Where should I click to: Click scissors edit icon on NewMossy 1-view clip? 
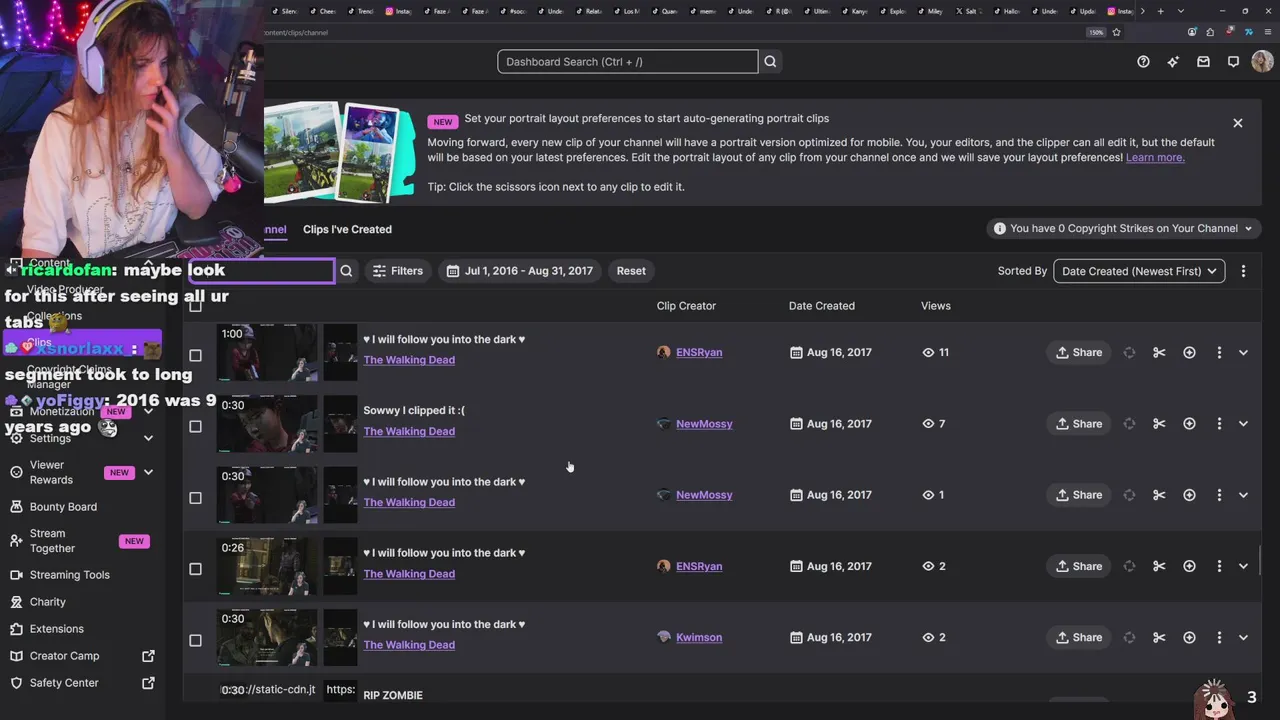pyautogui.click(x=1159, y=495)
